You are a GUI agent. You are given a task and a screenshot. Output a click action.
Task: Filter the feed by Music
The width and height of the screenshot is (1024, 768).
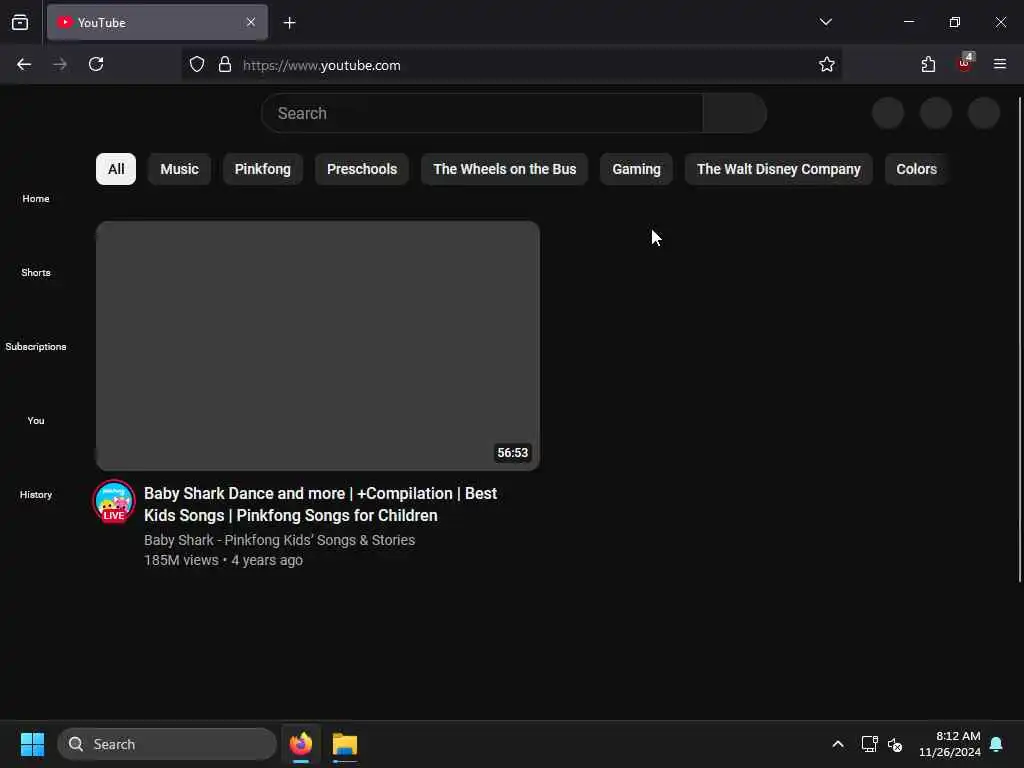point(180,169)
